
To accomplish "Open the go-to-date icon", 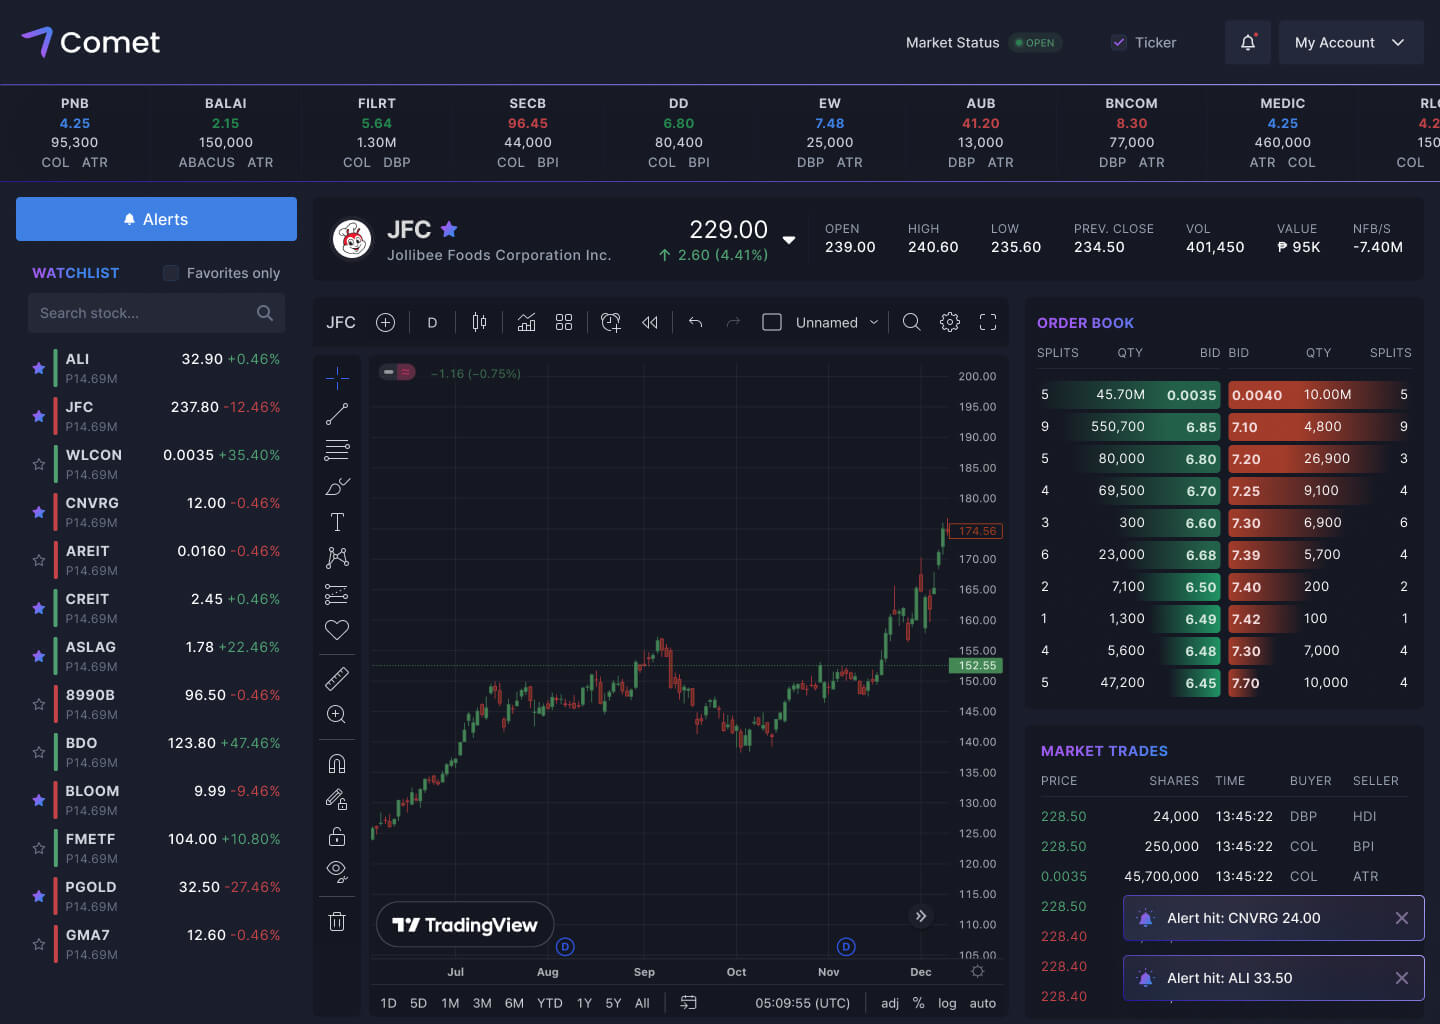I will click(x=689, y=1002).
